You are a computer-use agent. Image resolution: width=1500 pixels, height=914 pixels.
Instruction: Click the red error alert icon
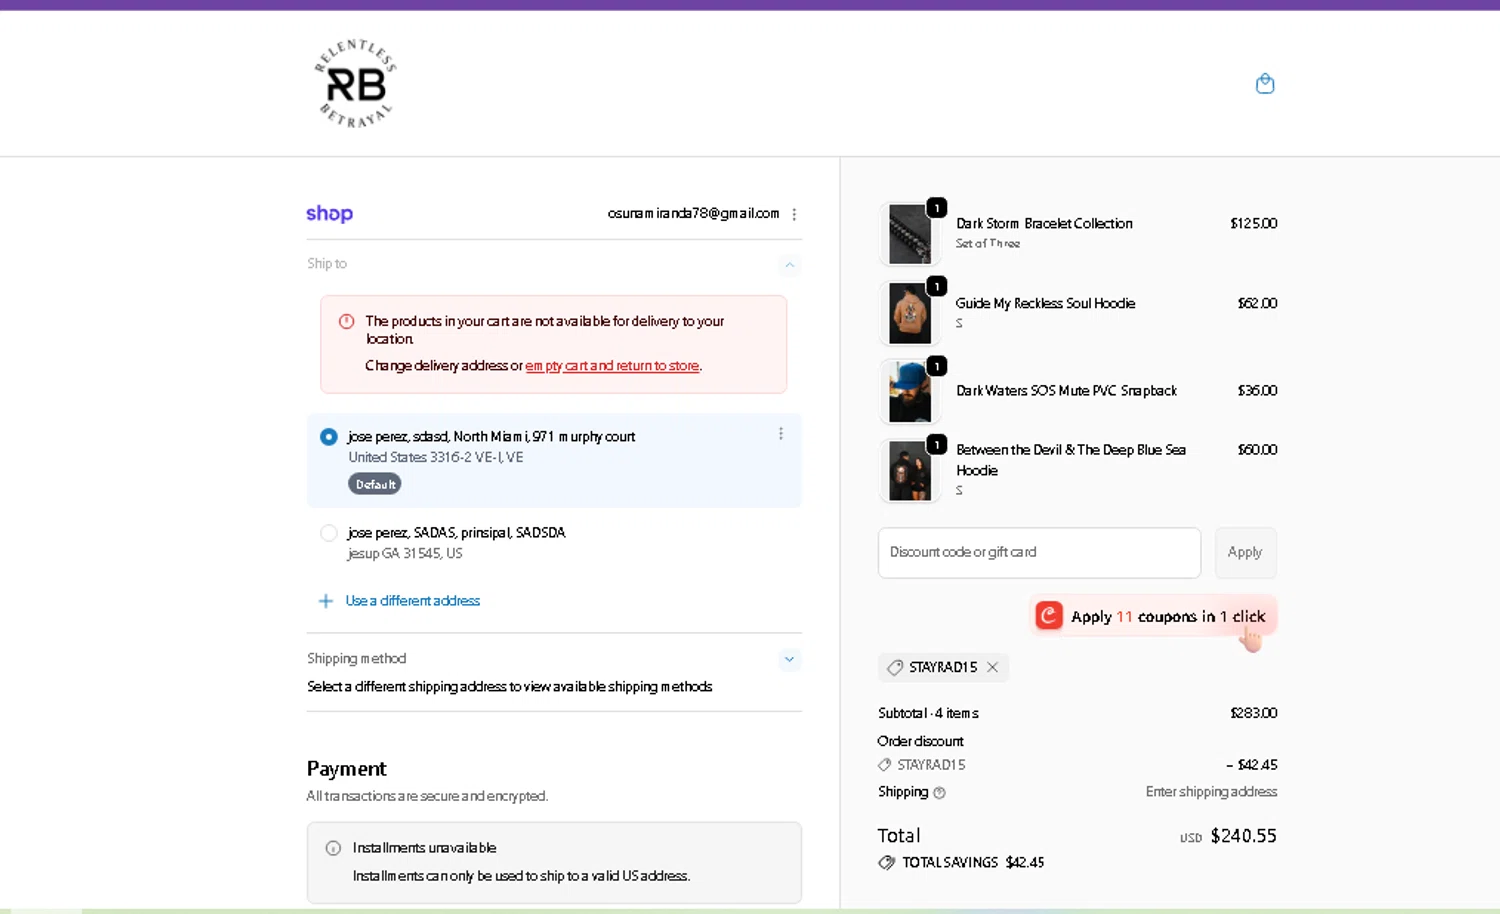point(346,321)
